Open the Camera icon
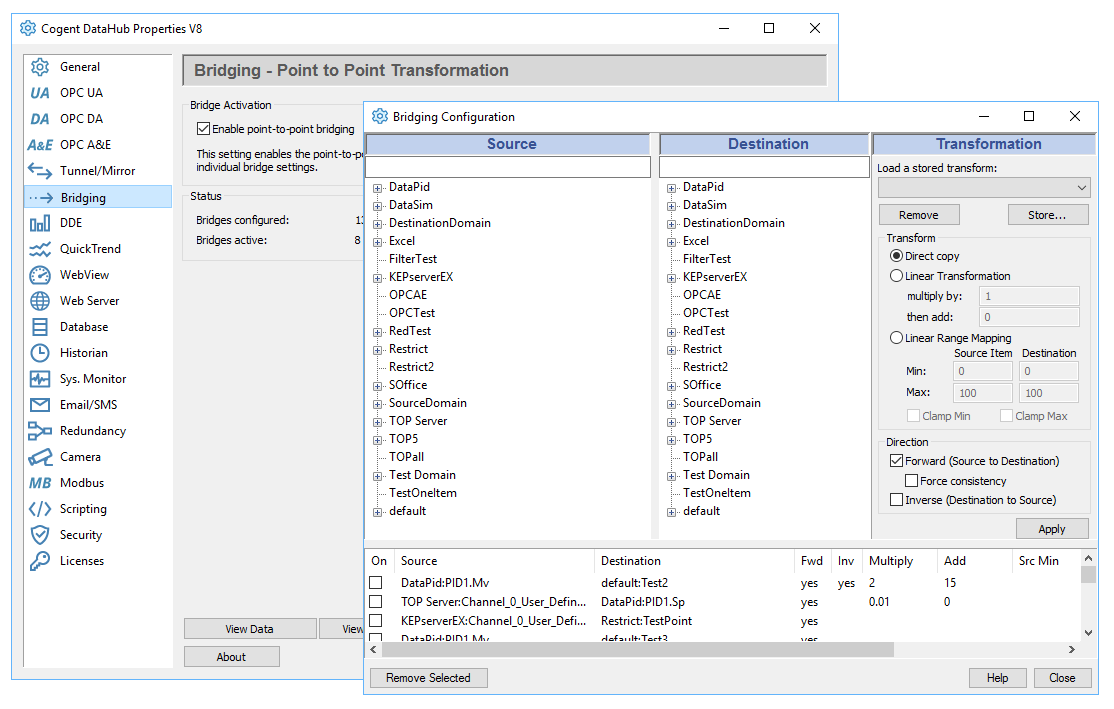The width and height of the screenshot is (1114, 709). tap(40, 457)
